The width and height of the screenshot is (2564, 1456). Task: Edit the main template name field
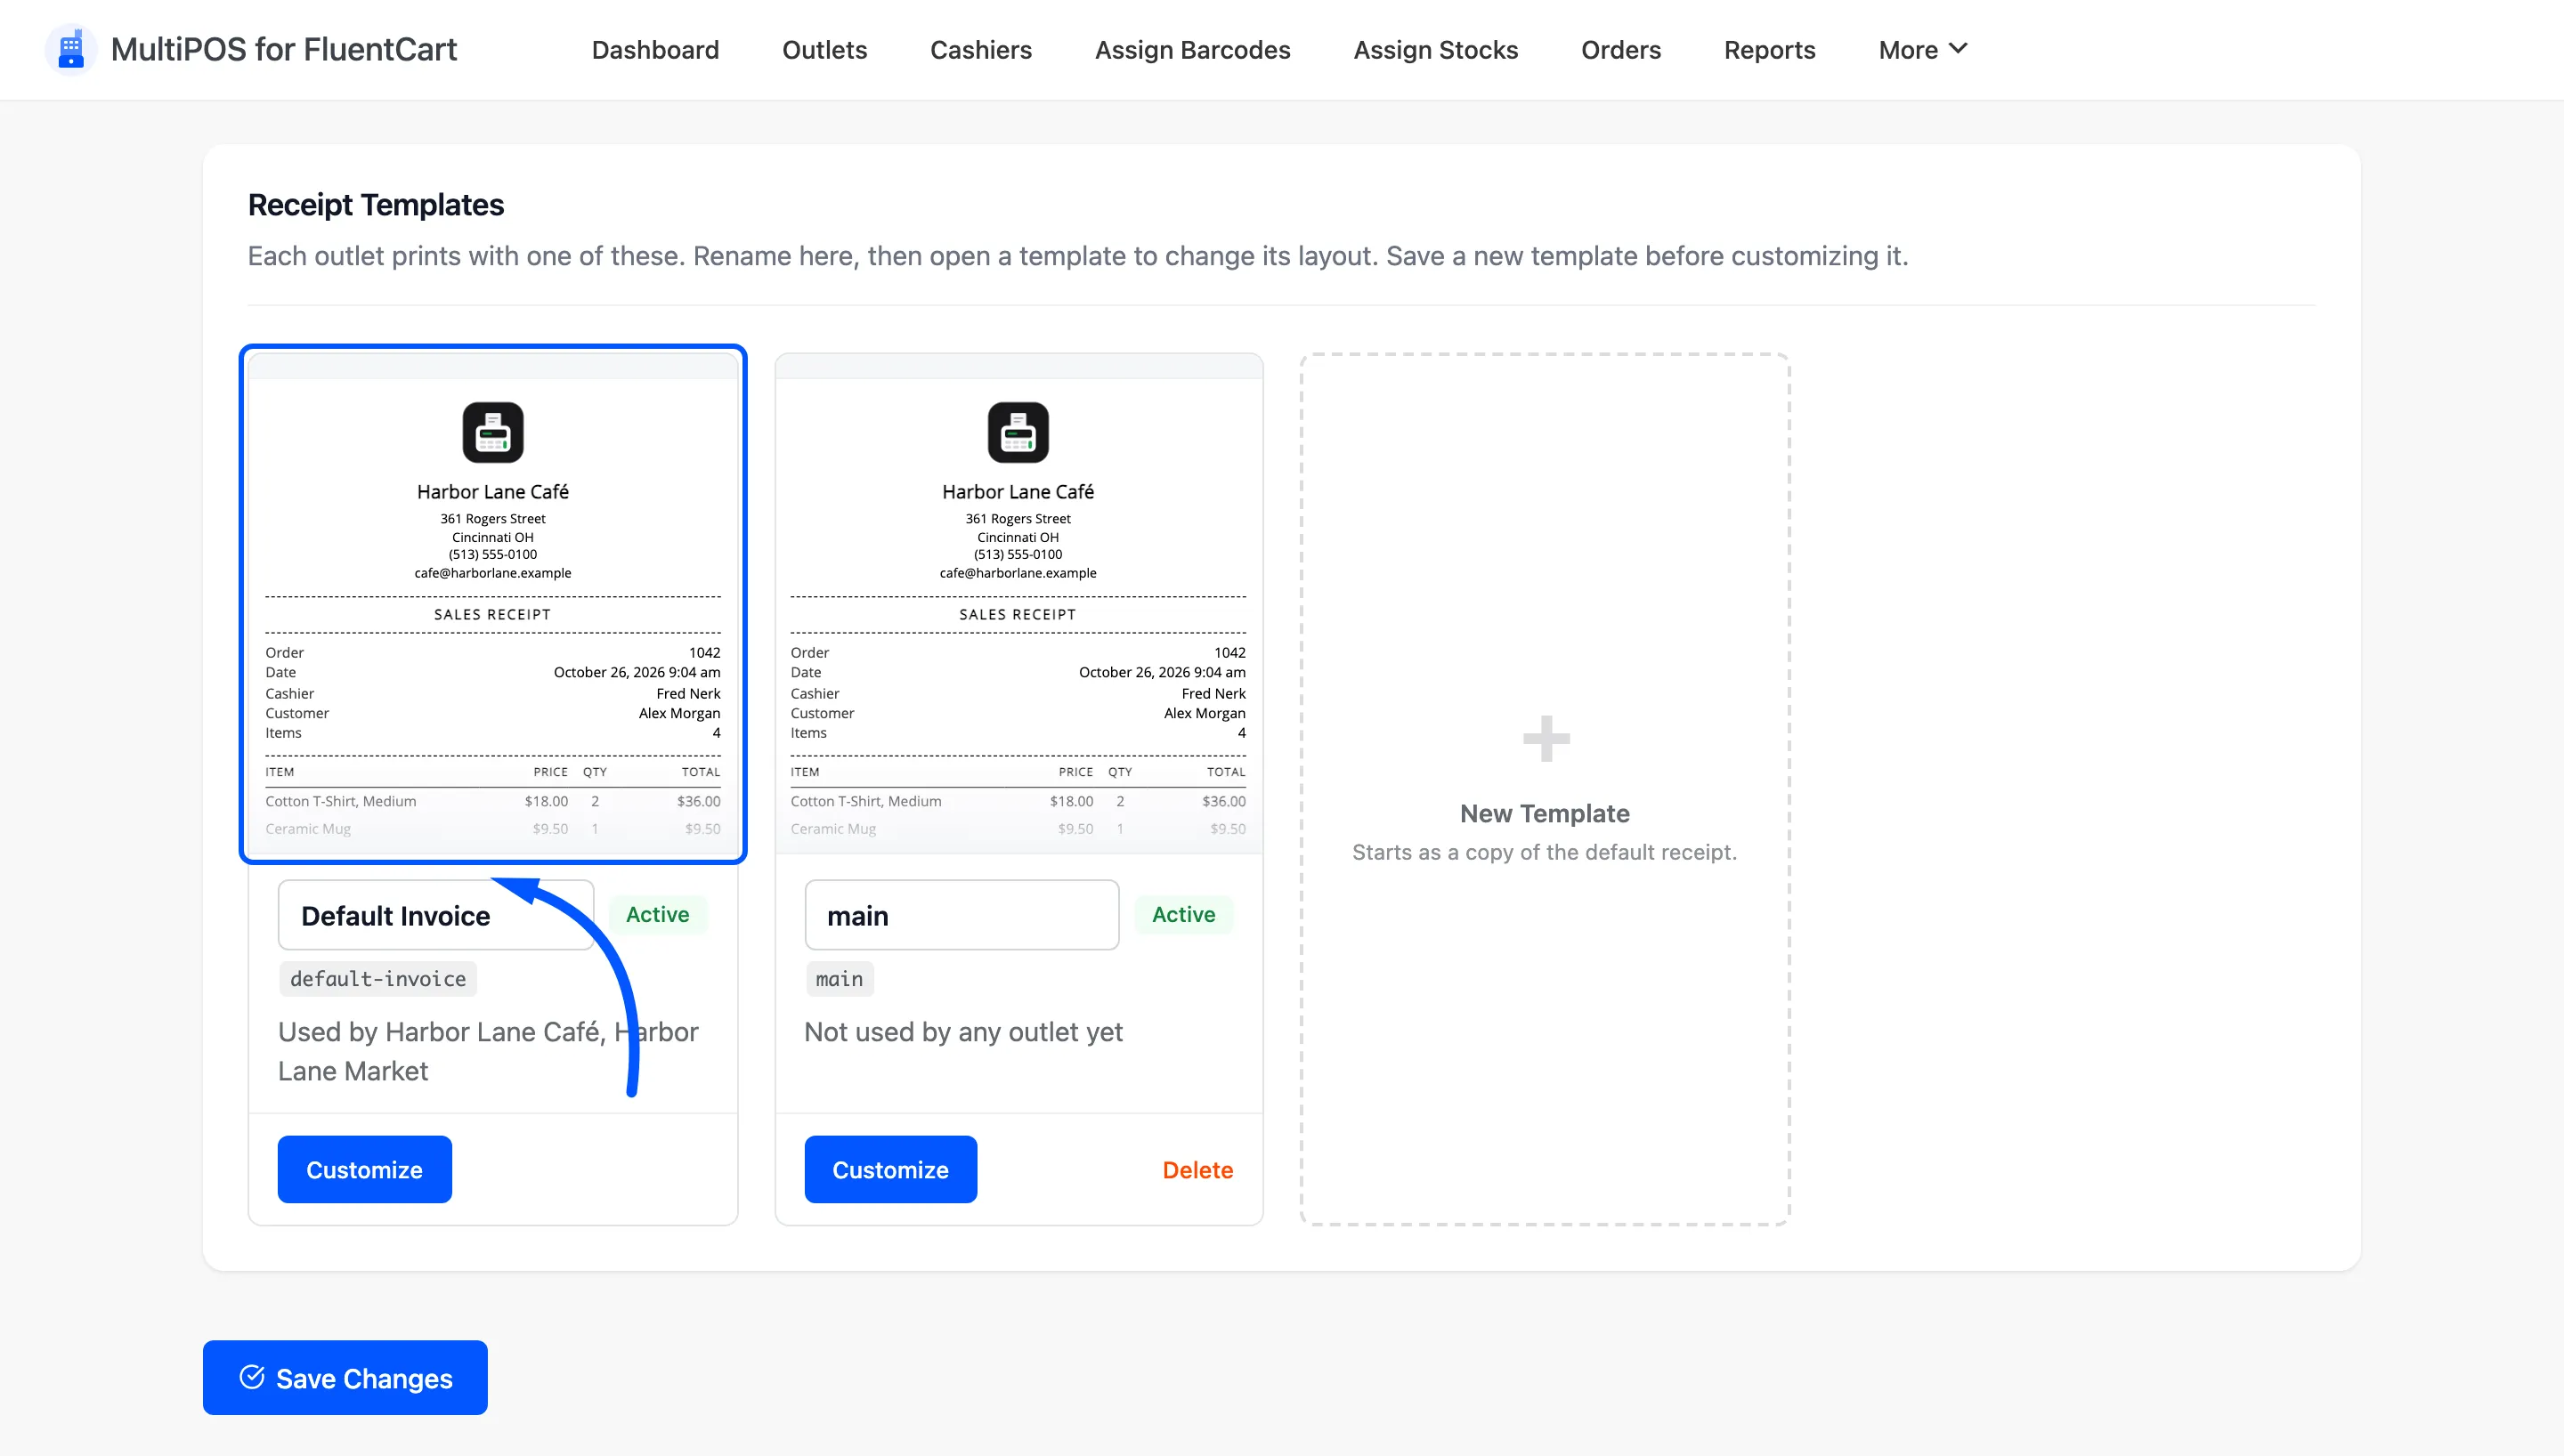(961, 914)
